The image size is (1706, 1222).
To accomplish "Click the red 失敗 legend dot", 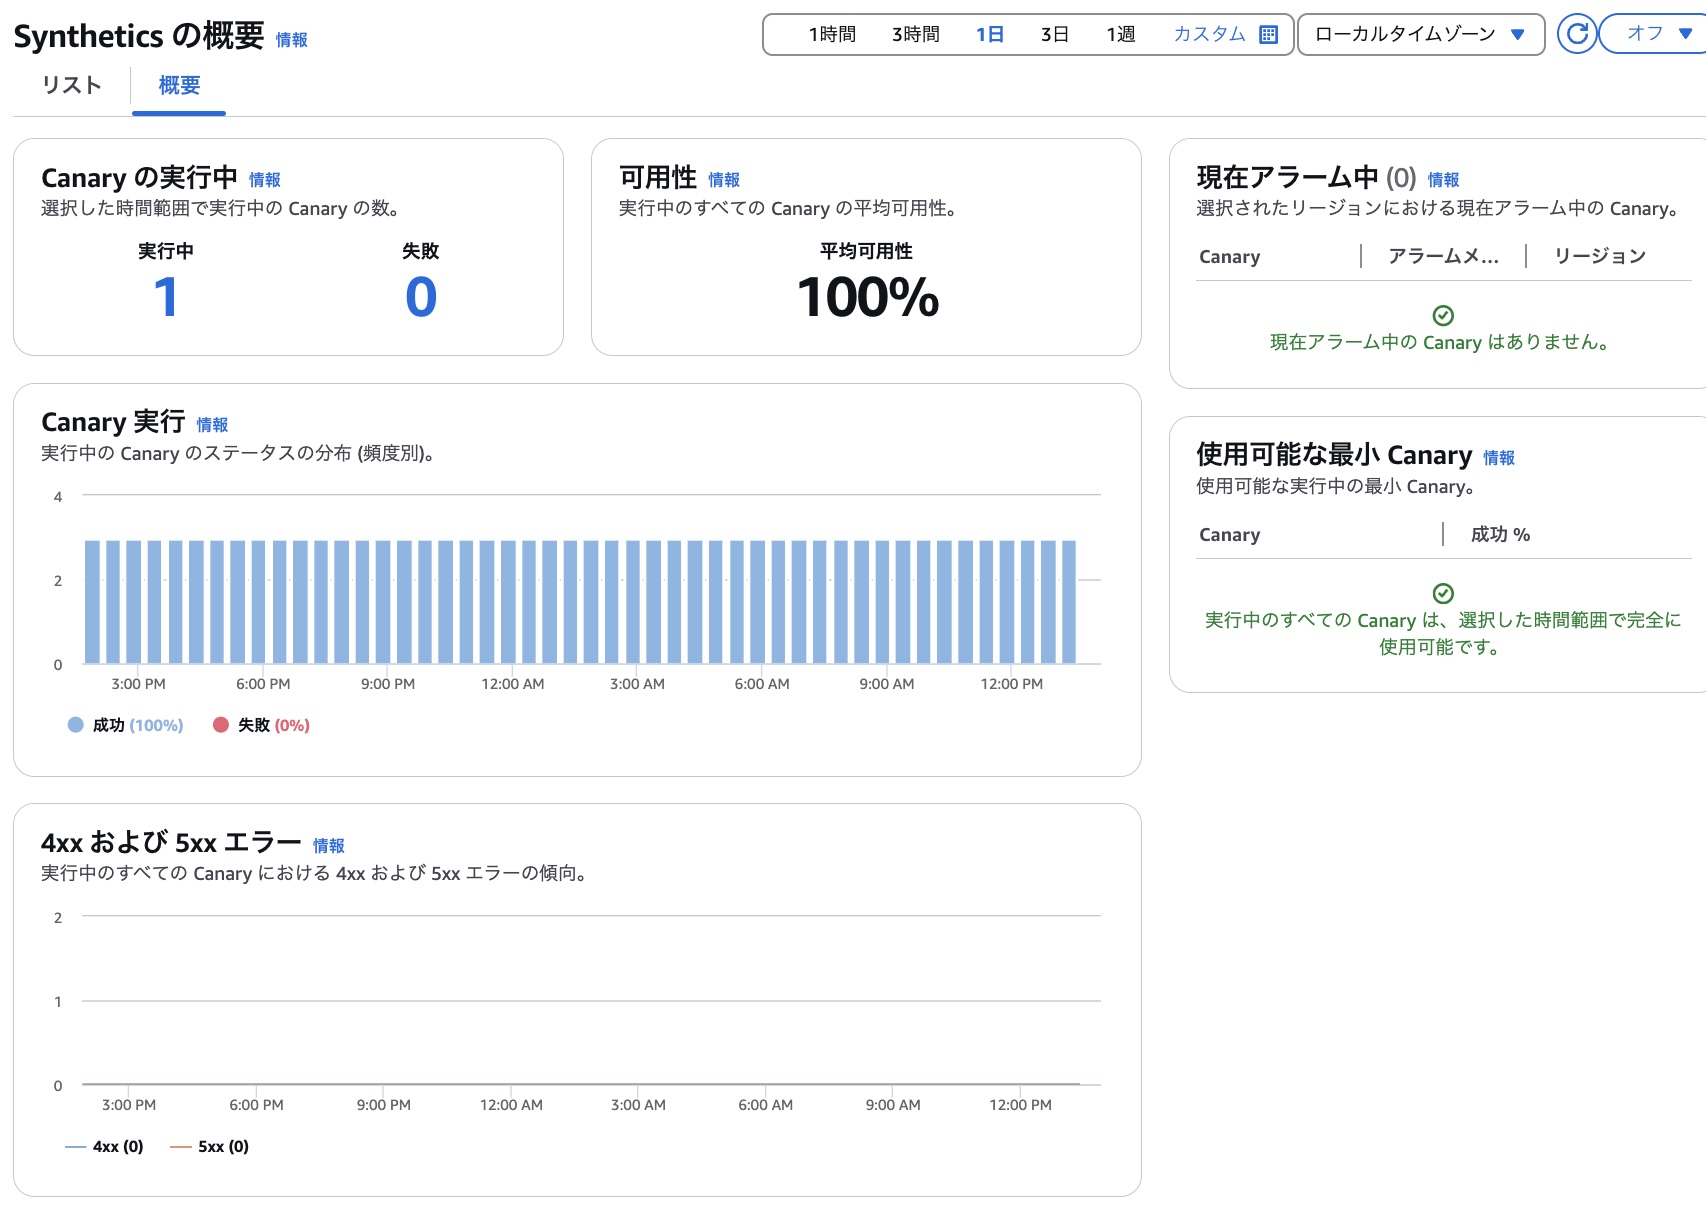I will pyautogui.click(x=221, y=725).
